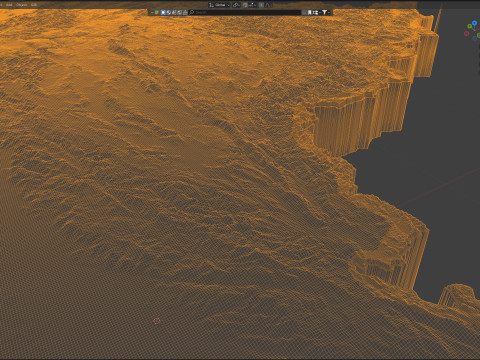Viewport: 480px width, 360px height.
Task: Click the red negative X gizmo handle
Action: coord(466,33)
